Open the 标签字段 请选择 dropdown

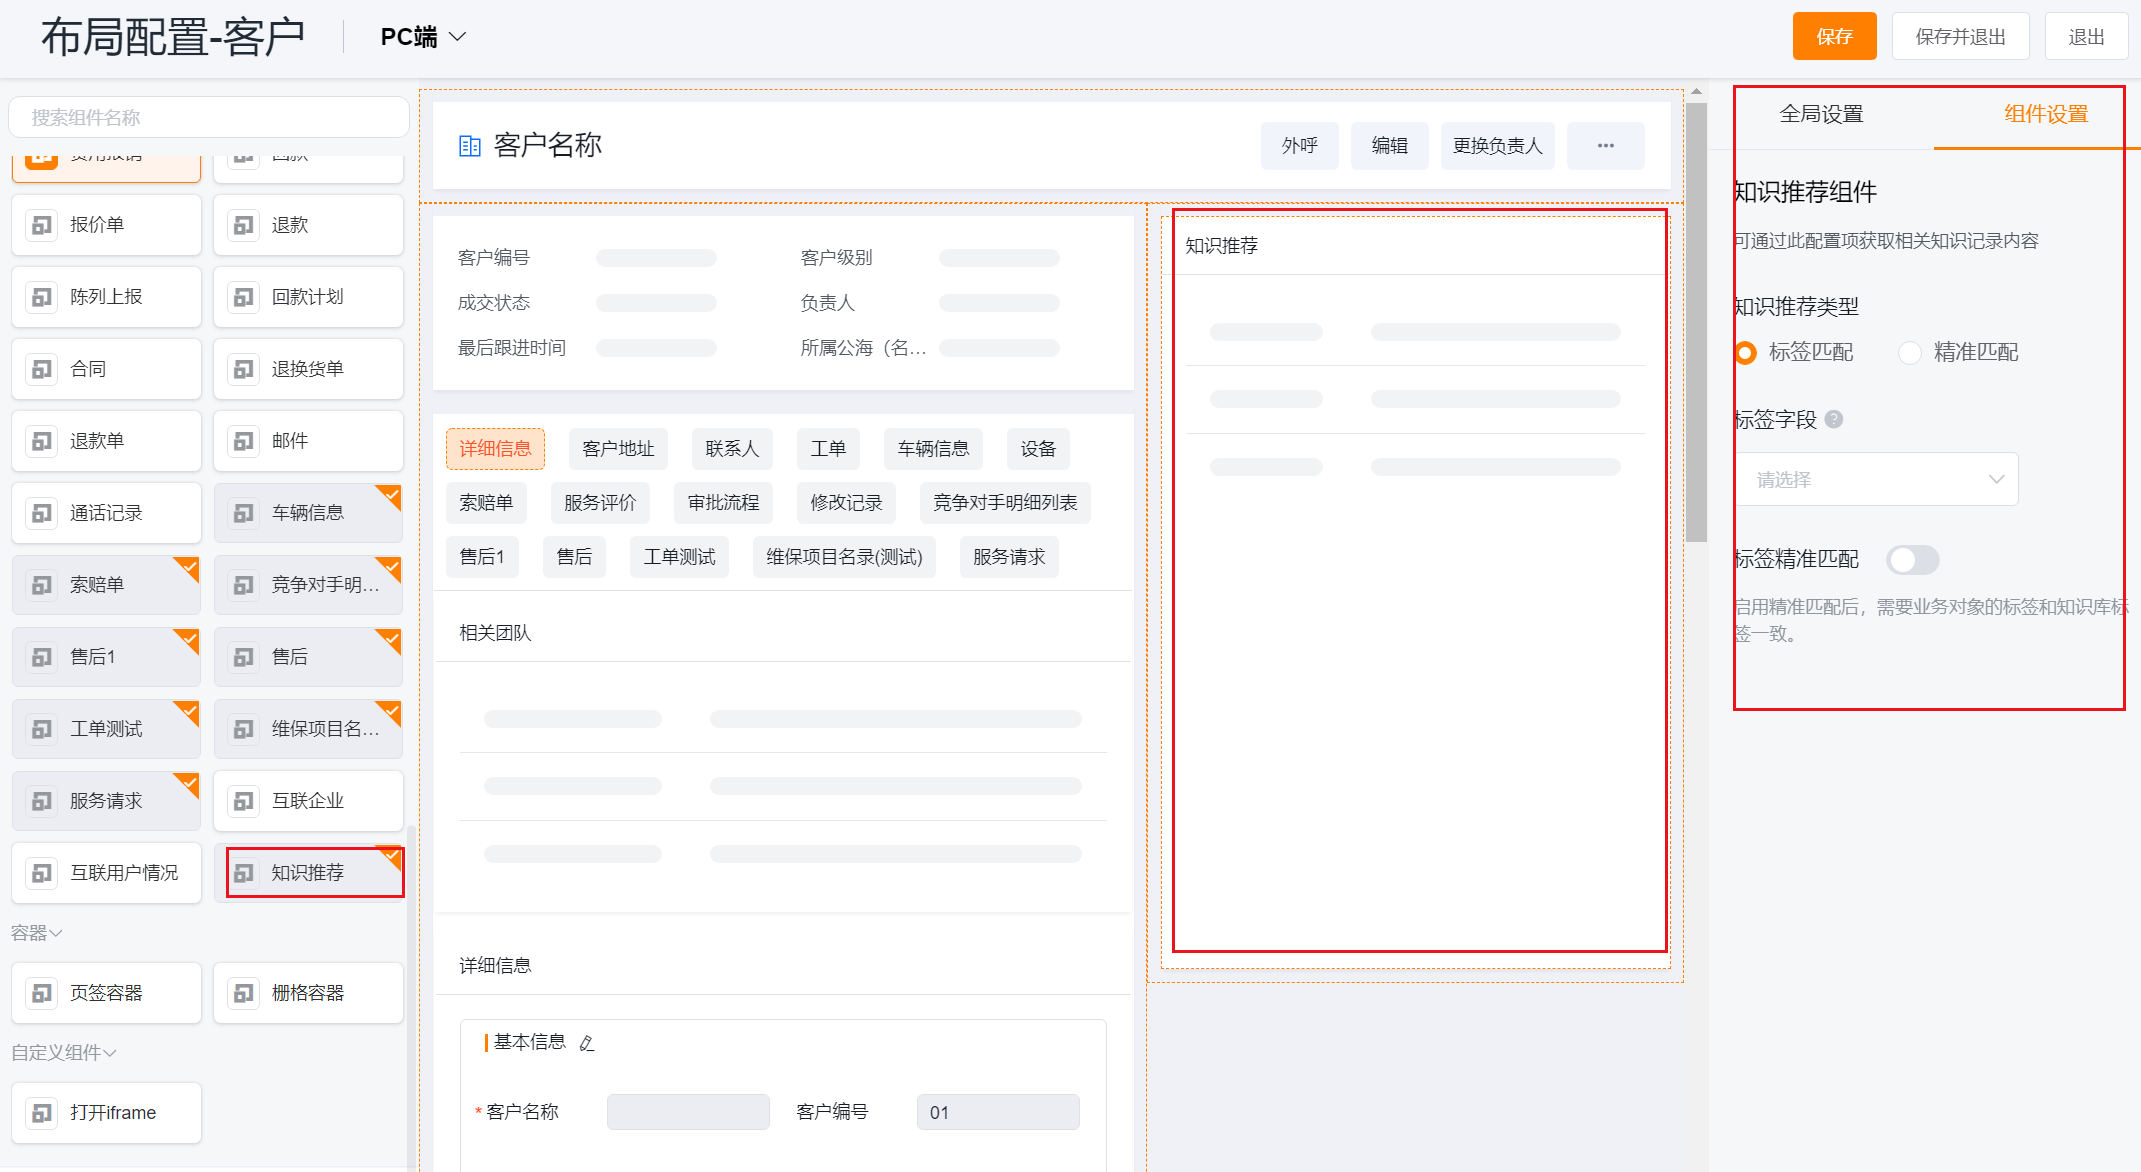coord(1877,480)
